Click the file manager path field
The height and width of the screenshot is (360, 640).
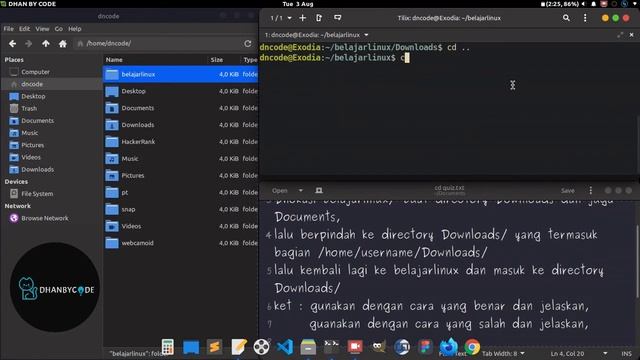click(157, 43)
